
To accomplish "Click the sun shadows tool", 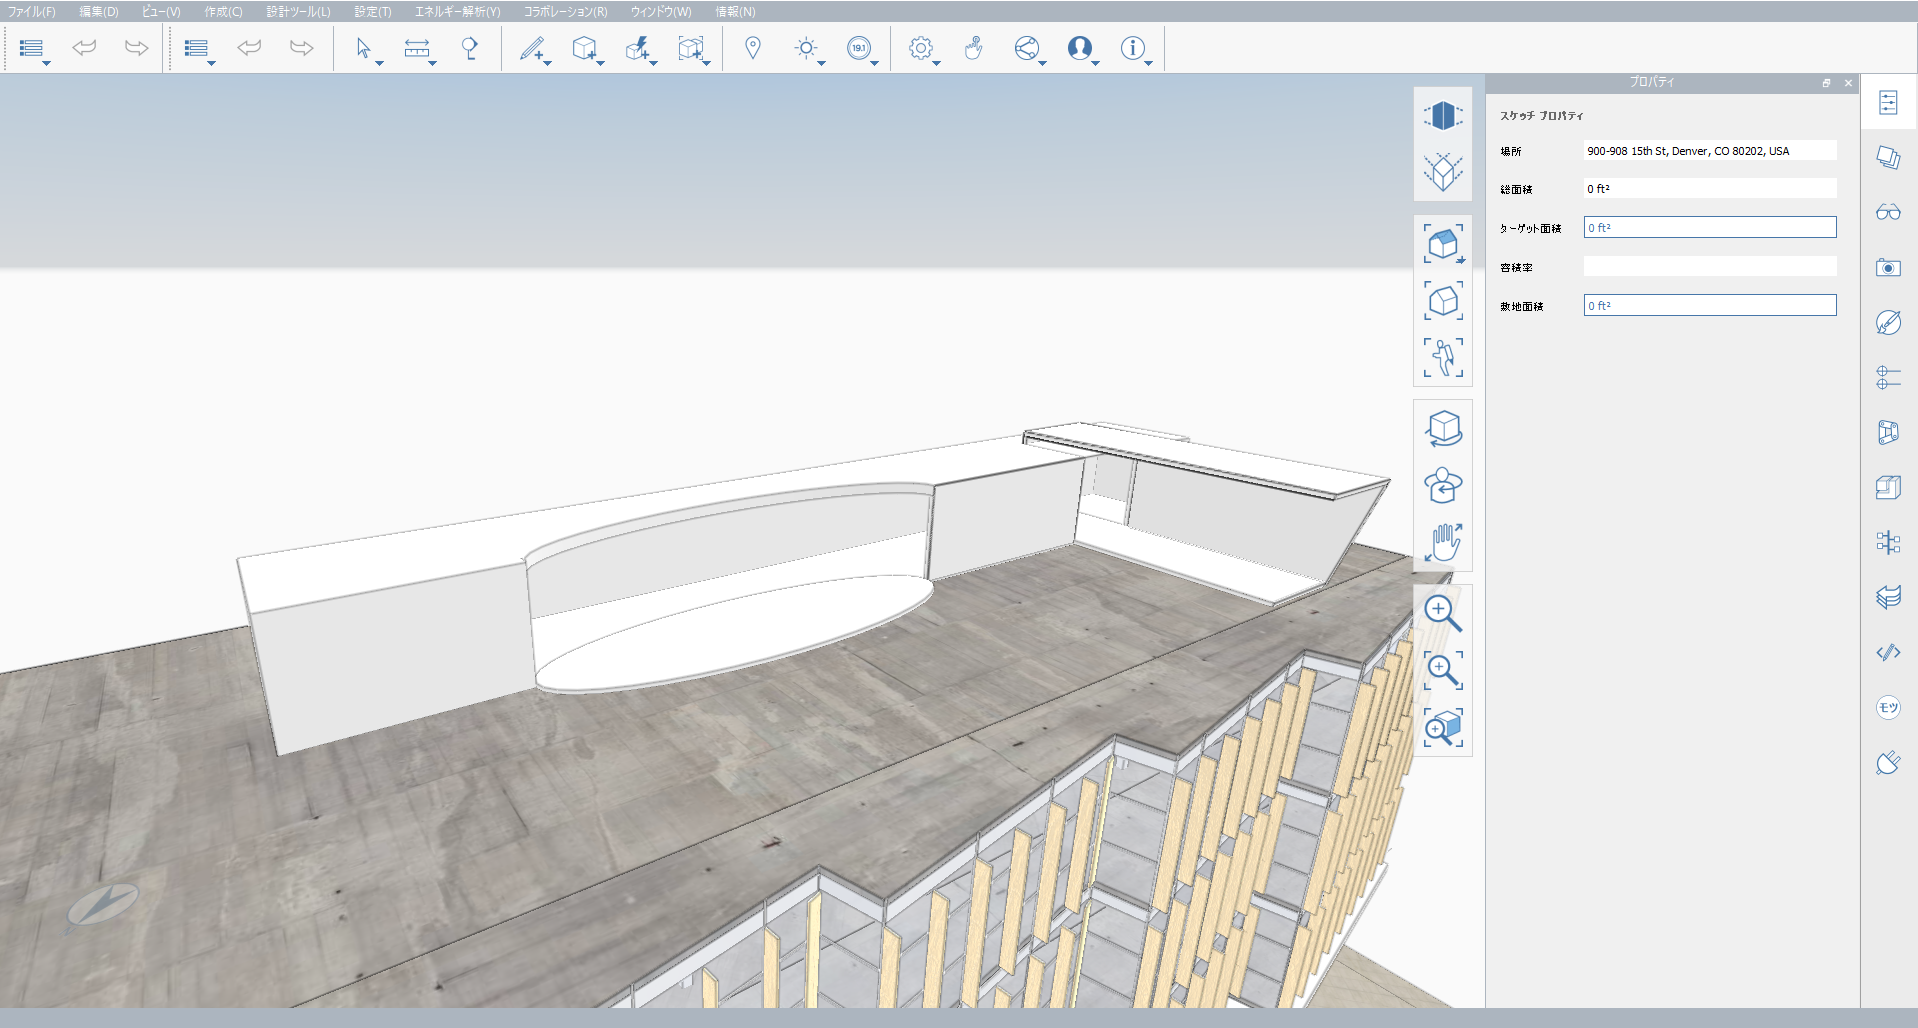I will (806, 48).
